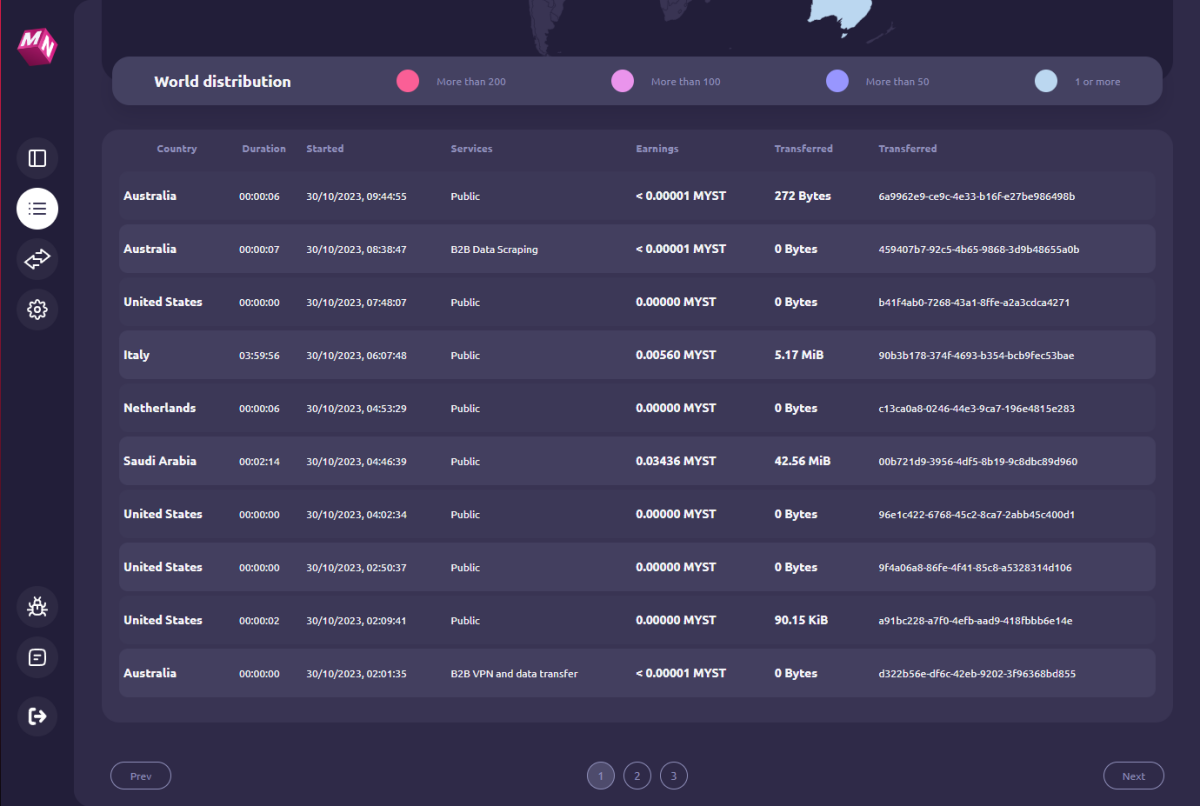Click the 'More than 50' purple legend dot

click(x=837, y=81)
